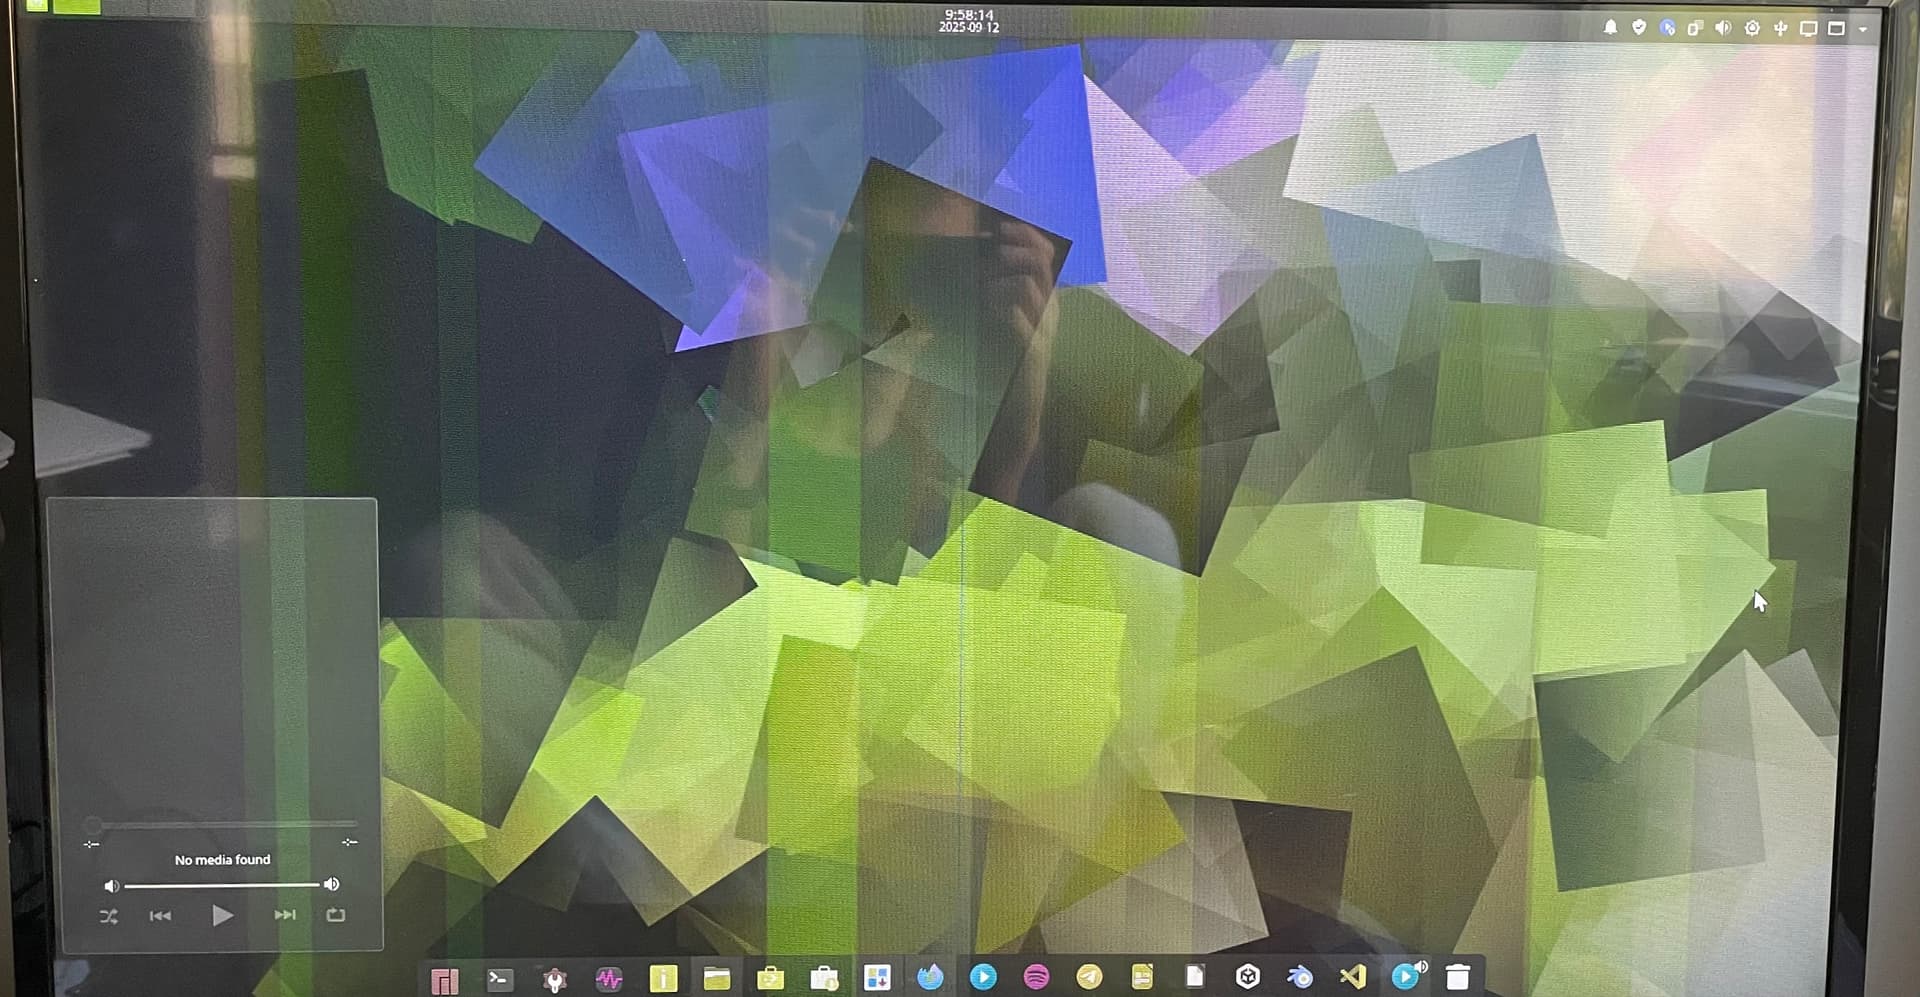1920x997 pixels.
Task: Mute using the left volume speaker icon
Action: [111, 886]
